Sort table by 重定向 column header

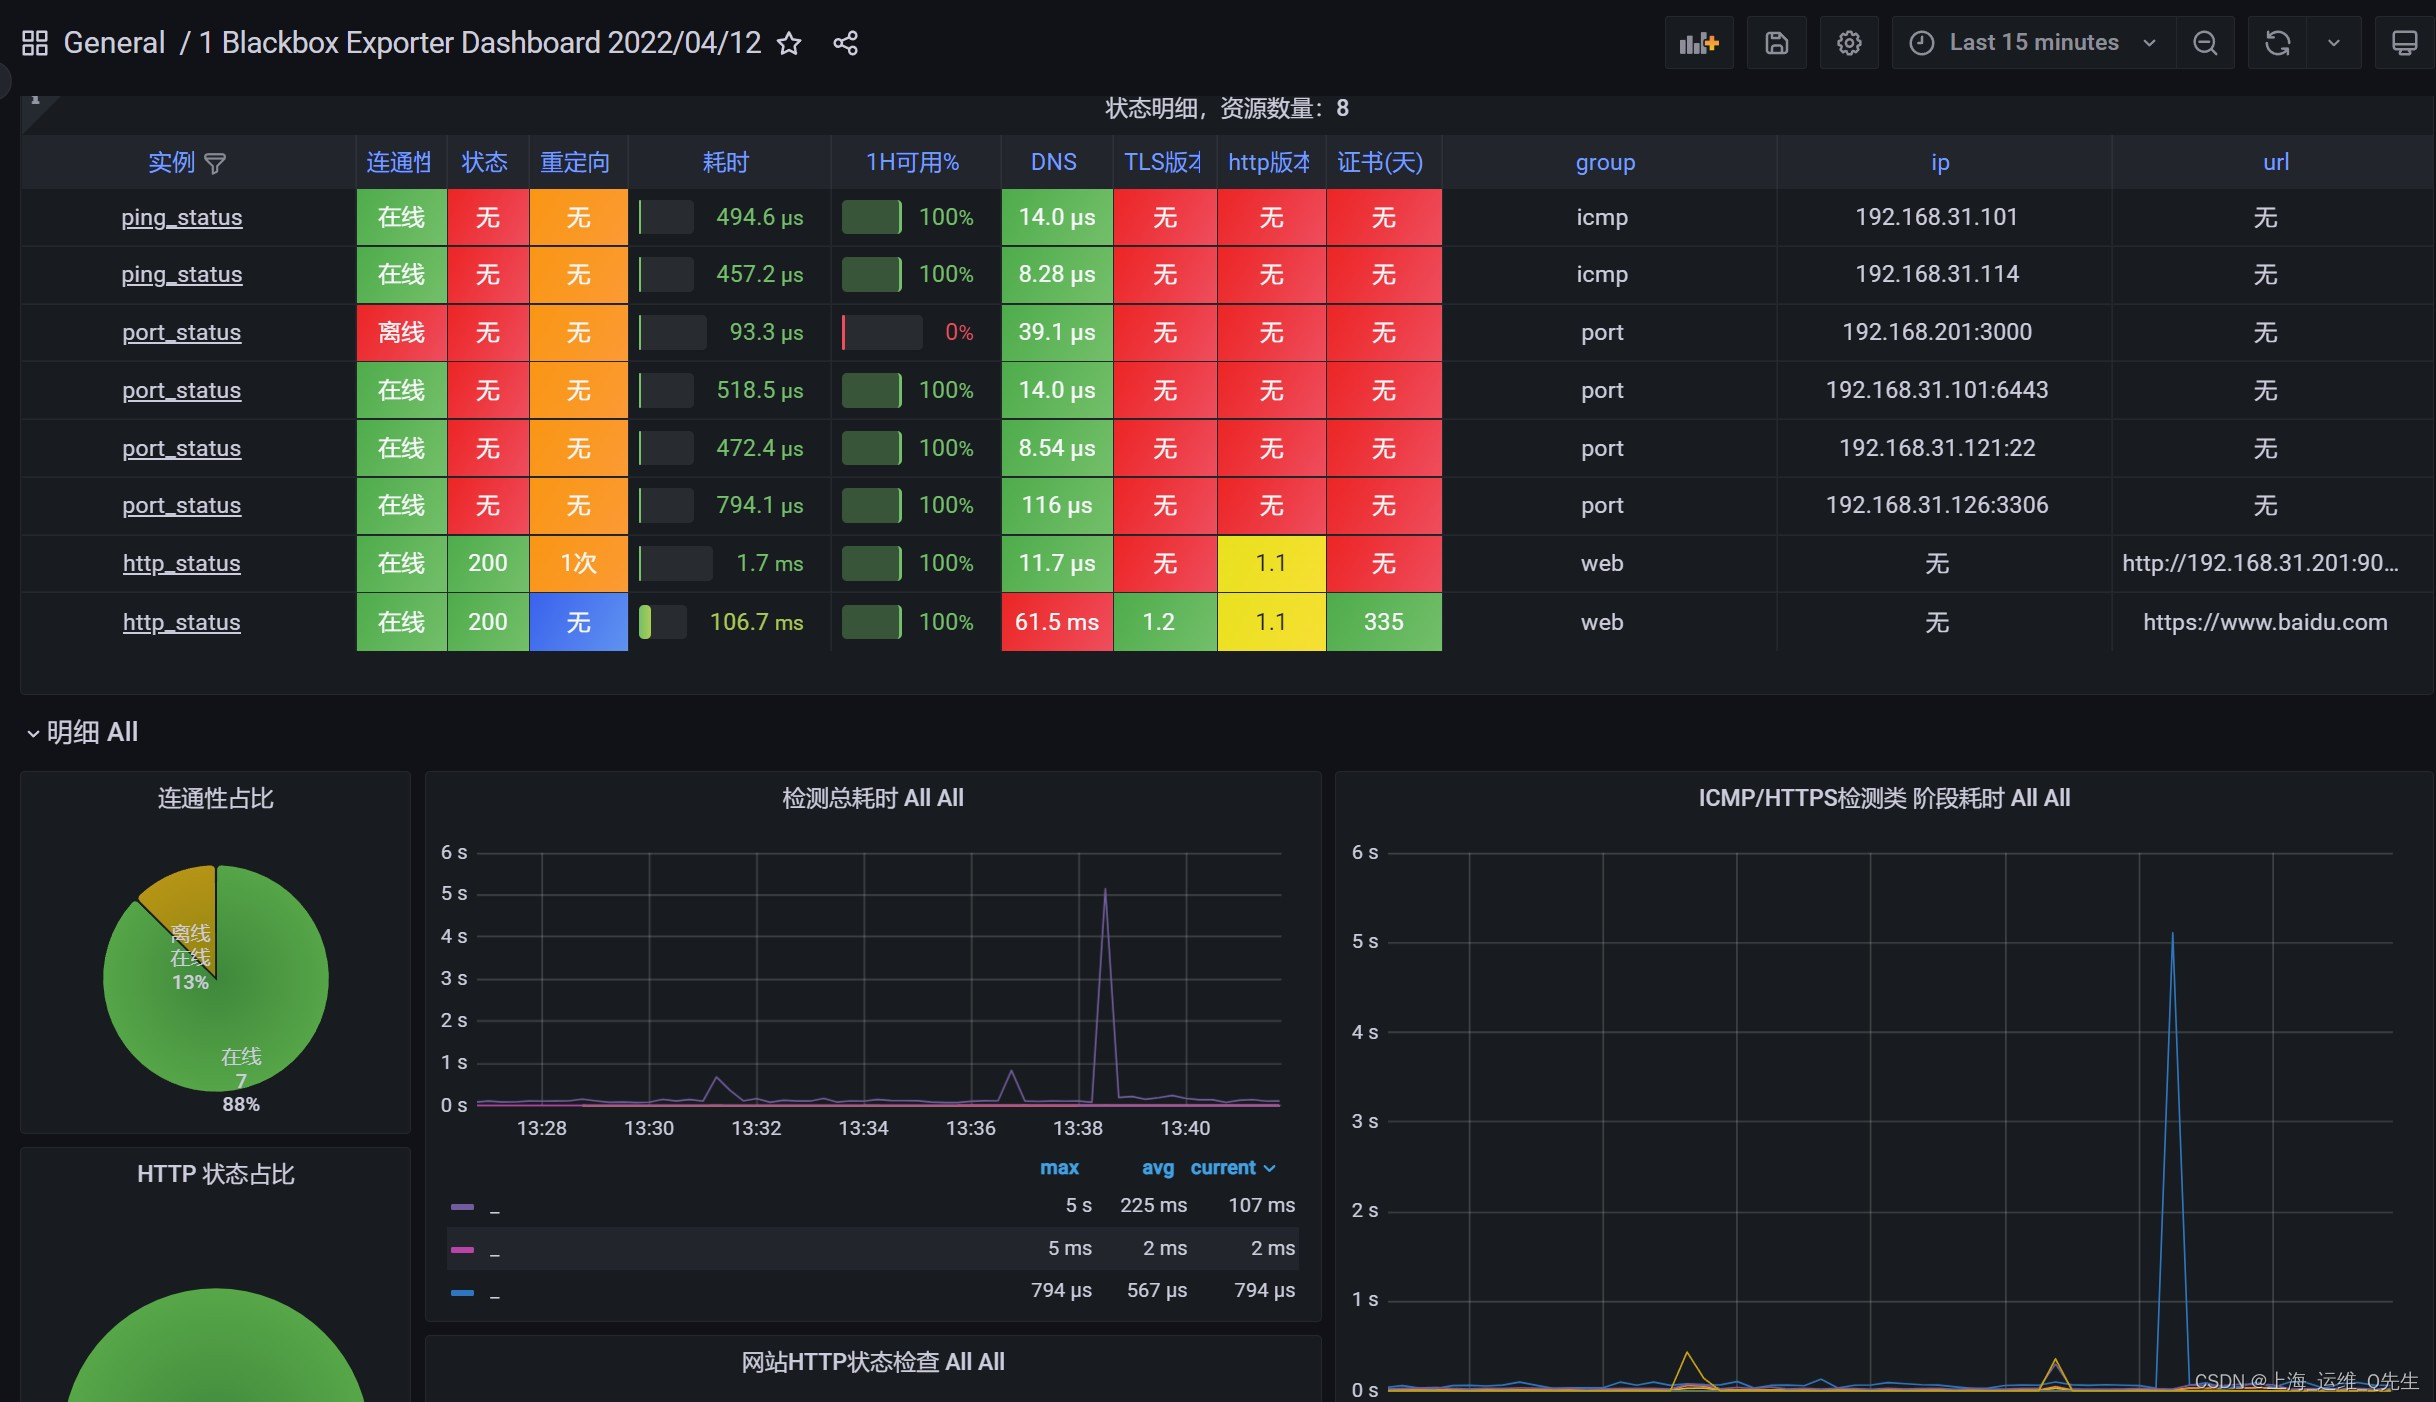click(x=575, y=162)
